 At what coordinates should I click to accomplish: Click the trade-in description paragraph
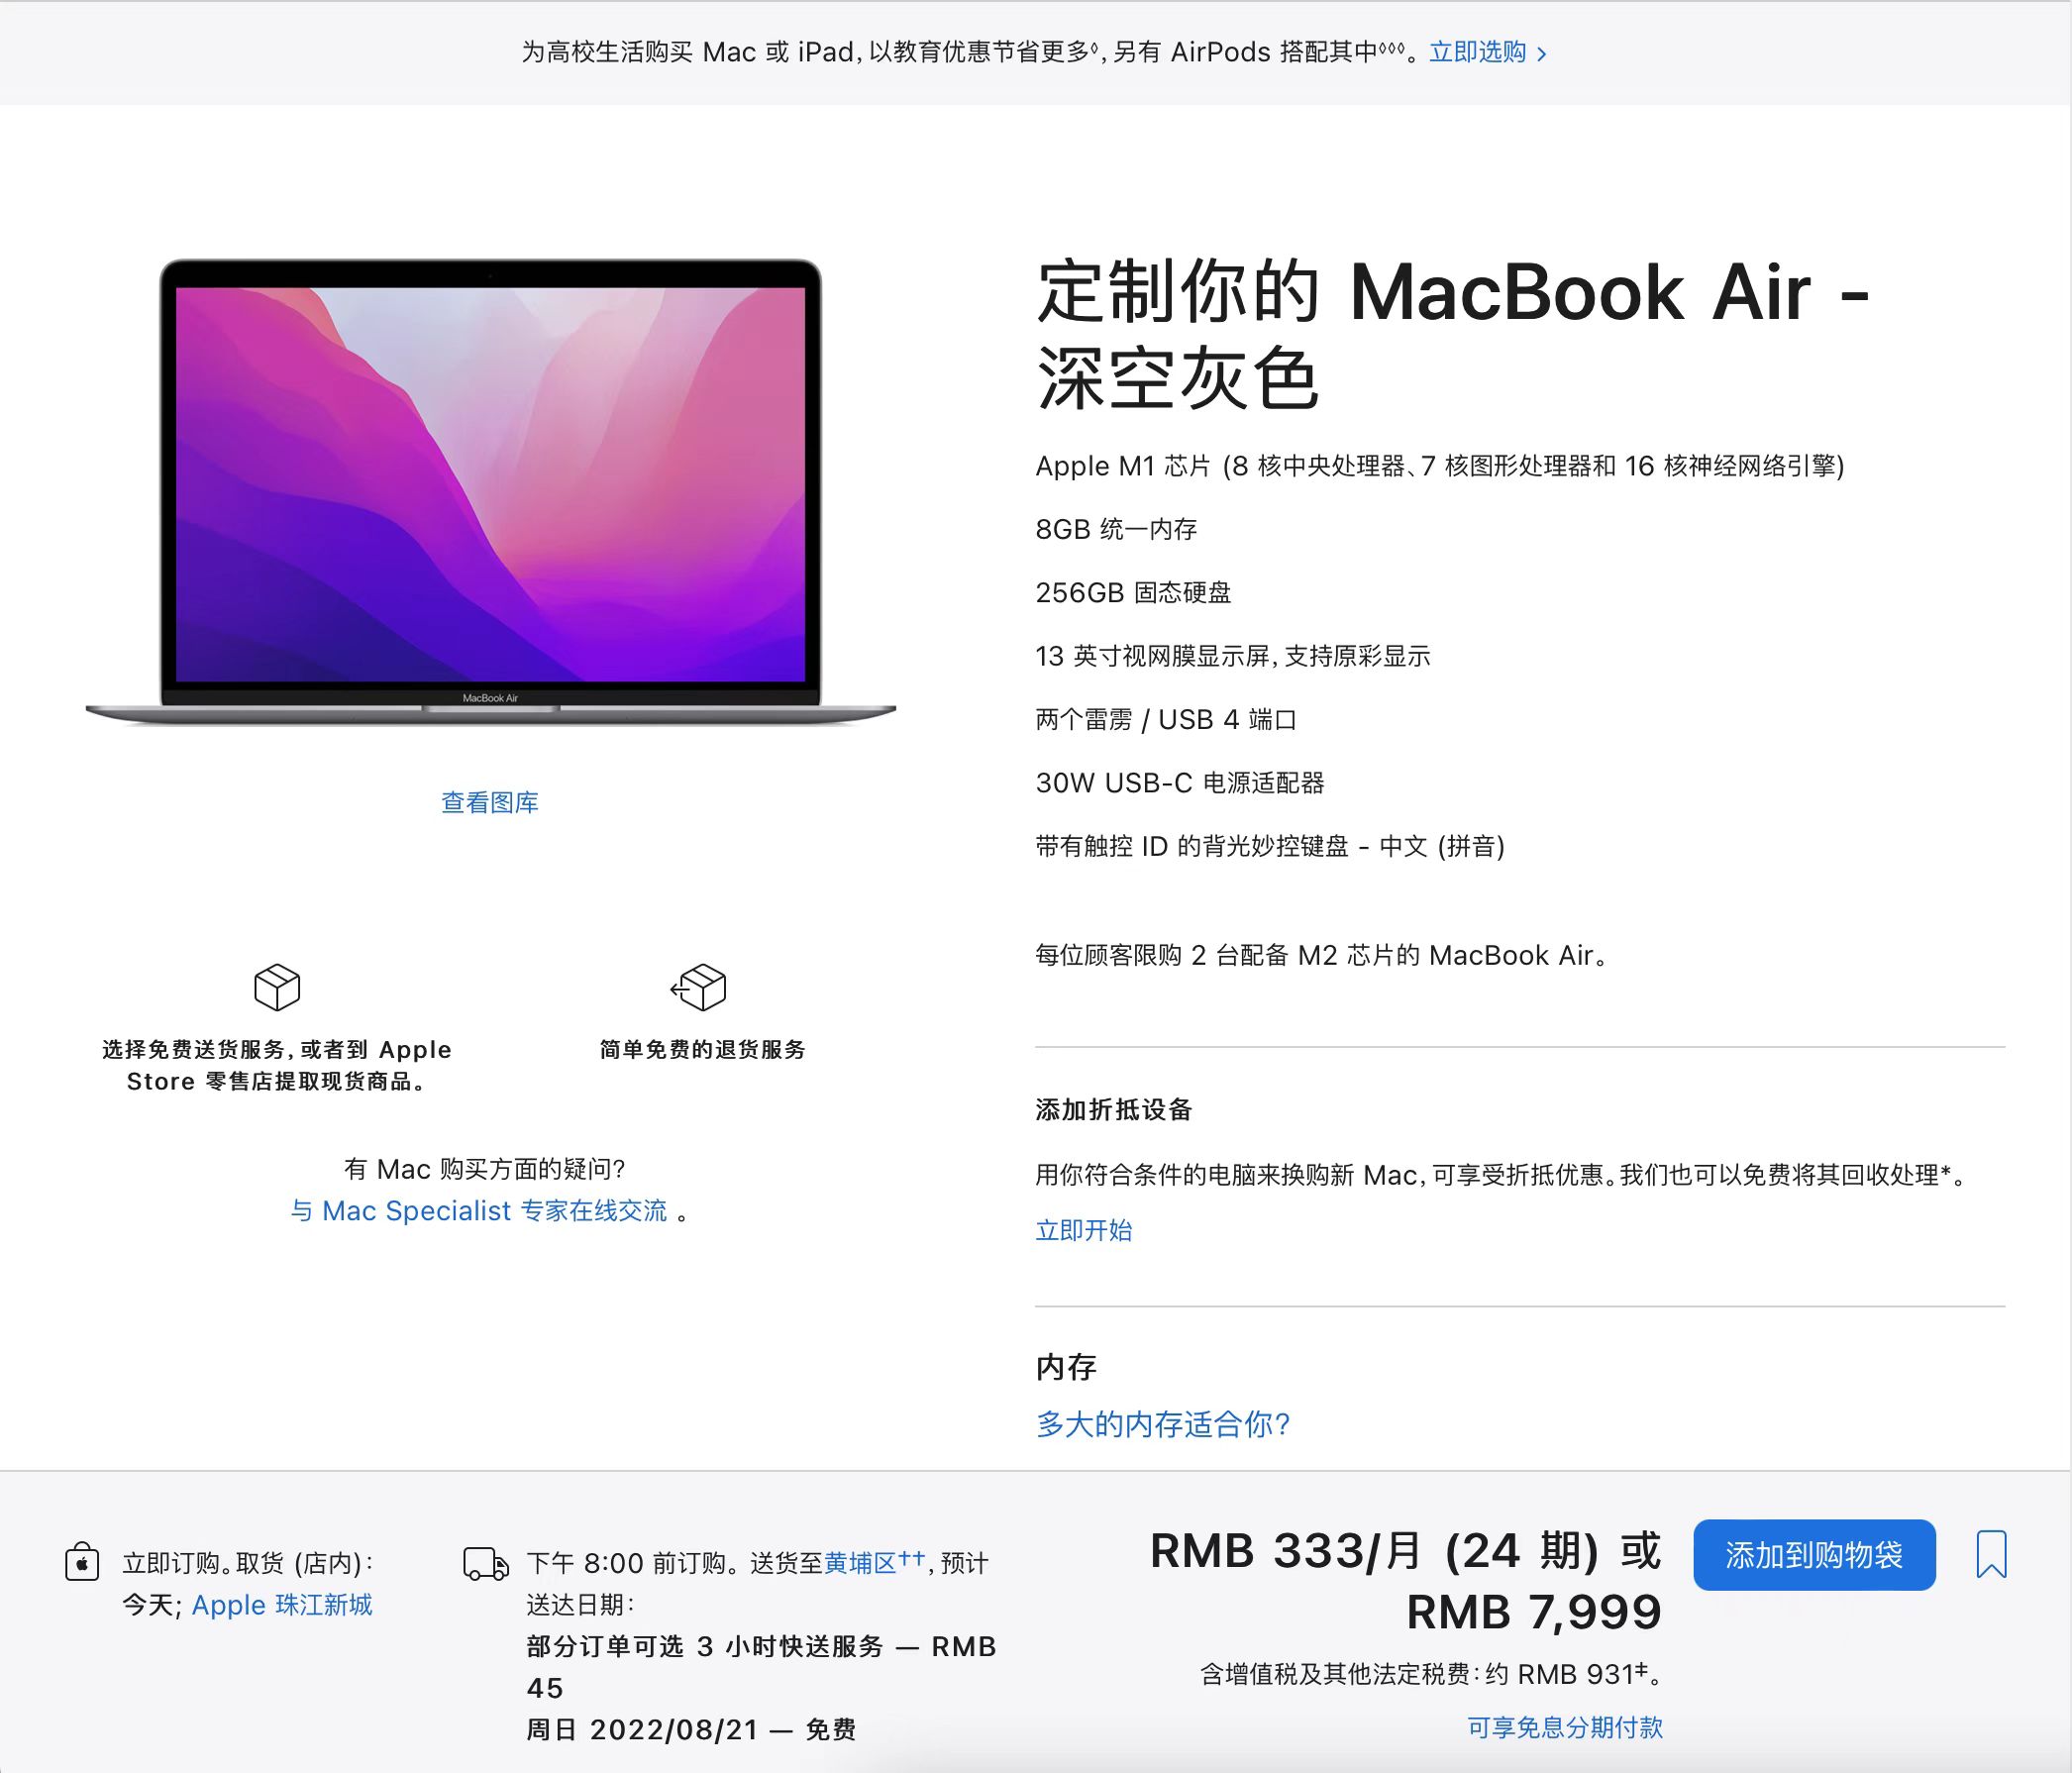coord(1503,1174)
